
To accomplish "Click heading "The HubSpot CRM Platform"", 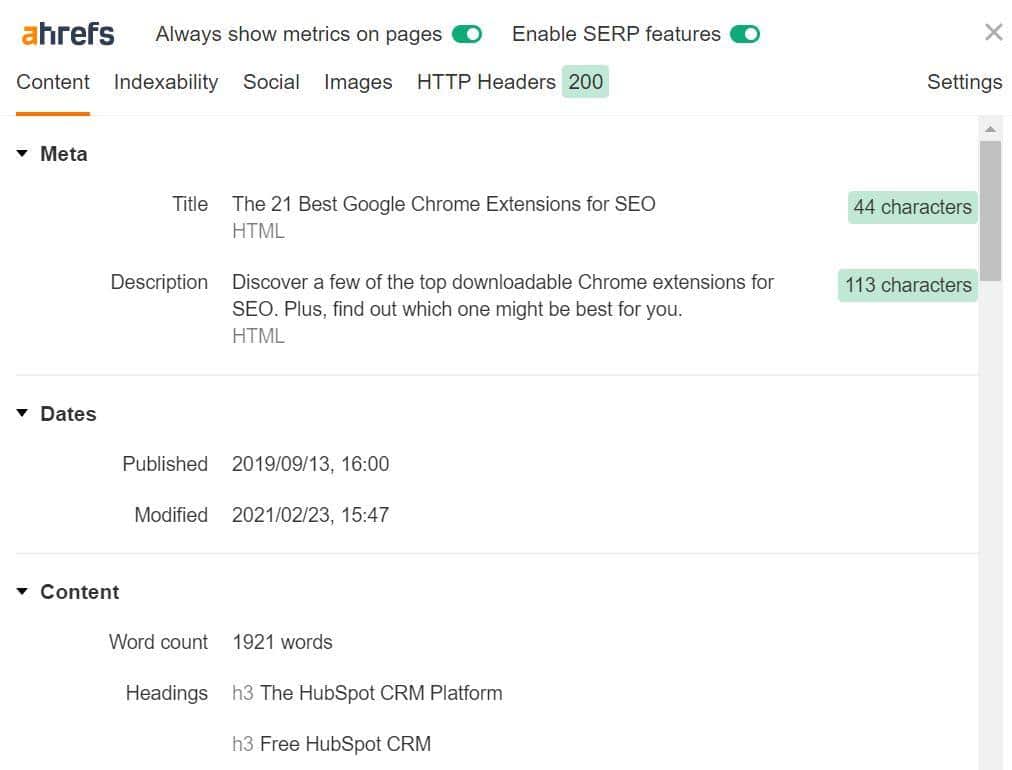I will [381, 693].
